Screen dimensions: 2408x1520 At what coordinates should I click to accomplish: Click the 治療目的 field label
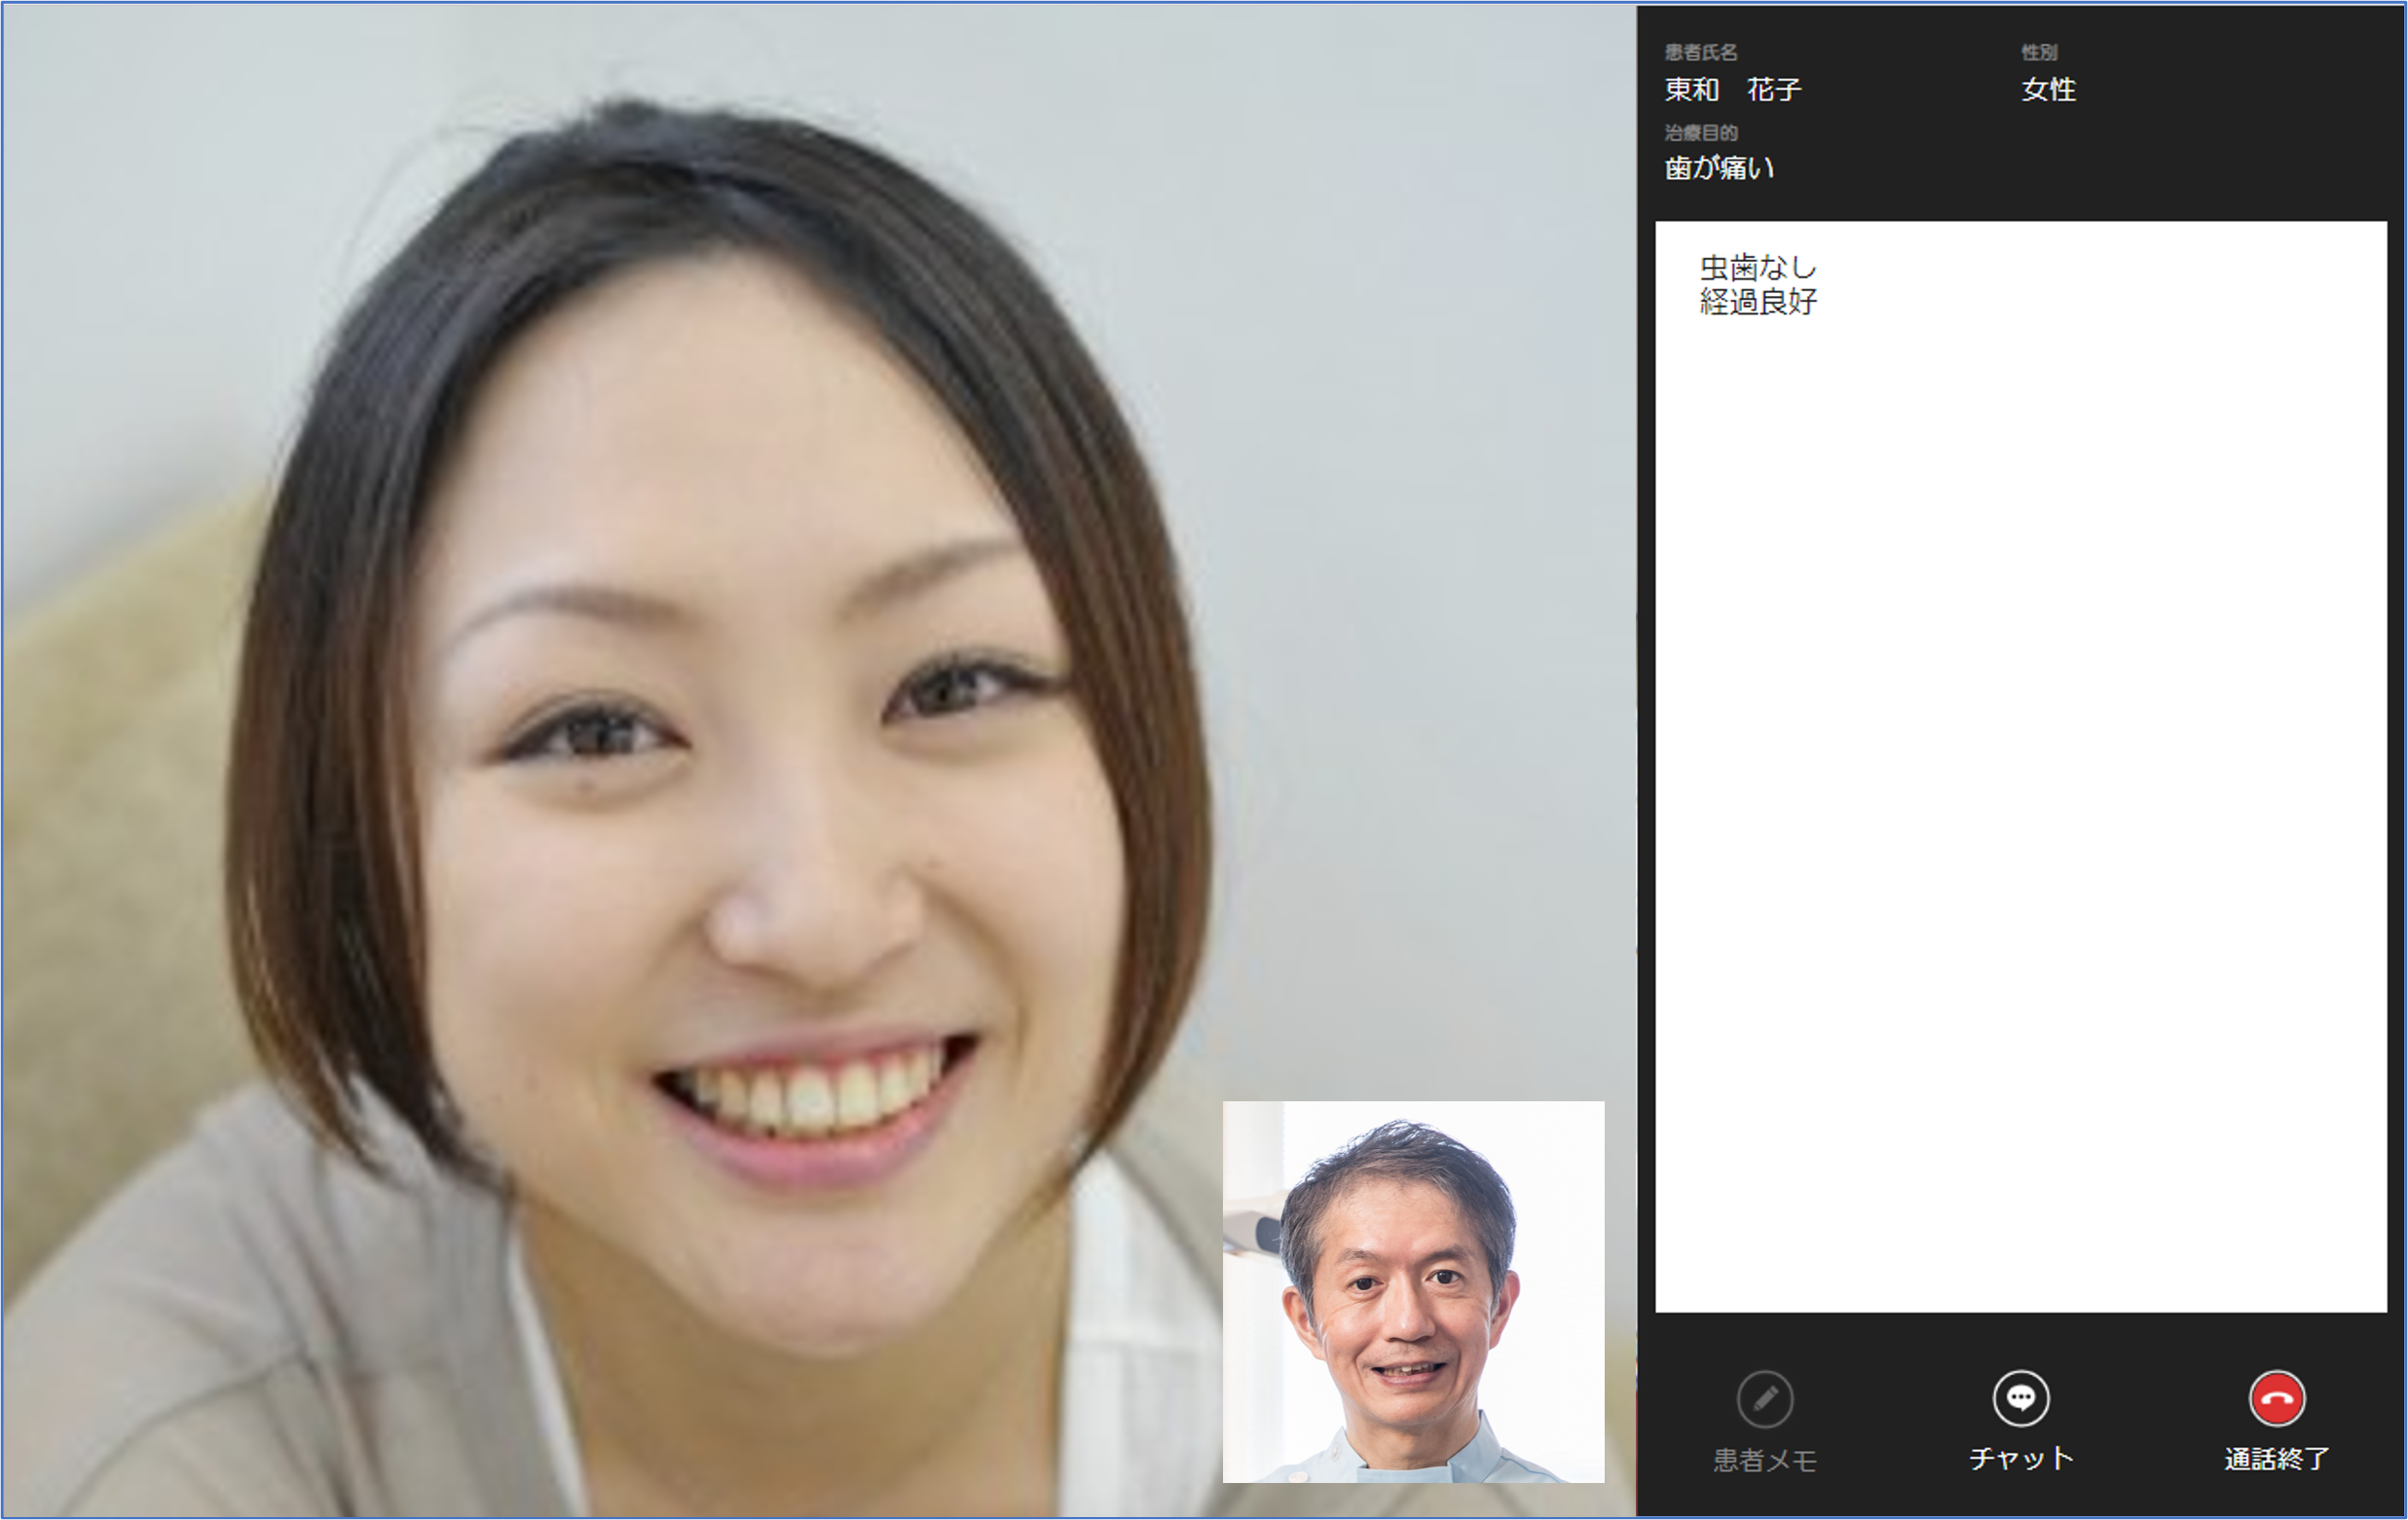click(x=1700, y=133)
